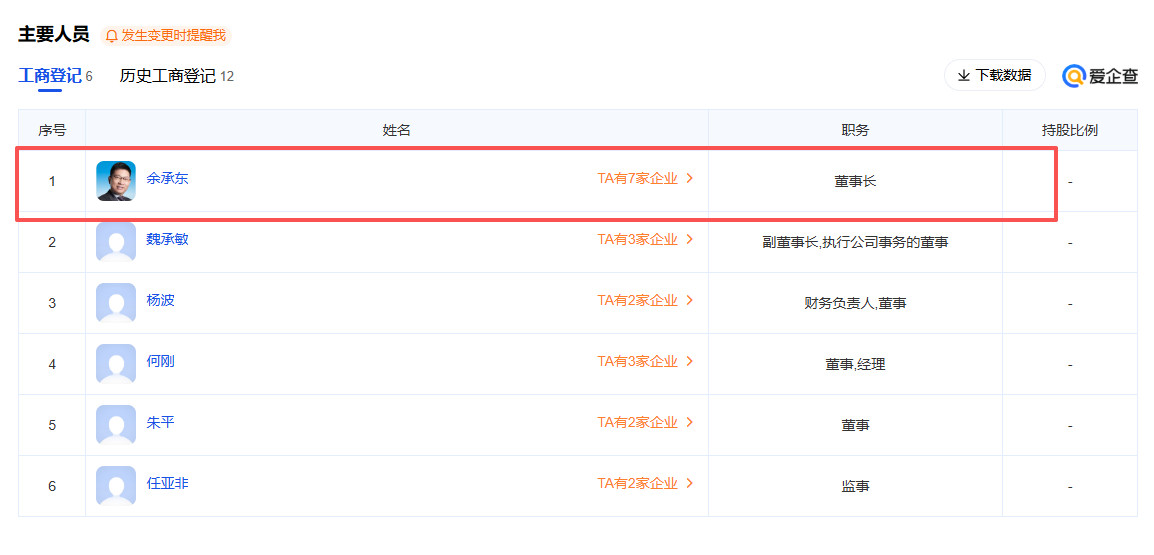Click 朱平's default avatar icon

click(116, 425)
